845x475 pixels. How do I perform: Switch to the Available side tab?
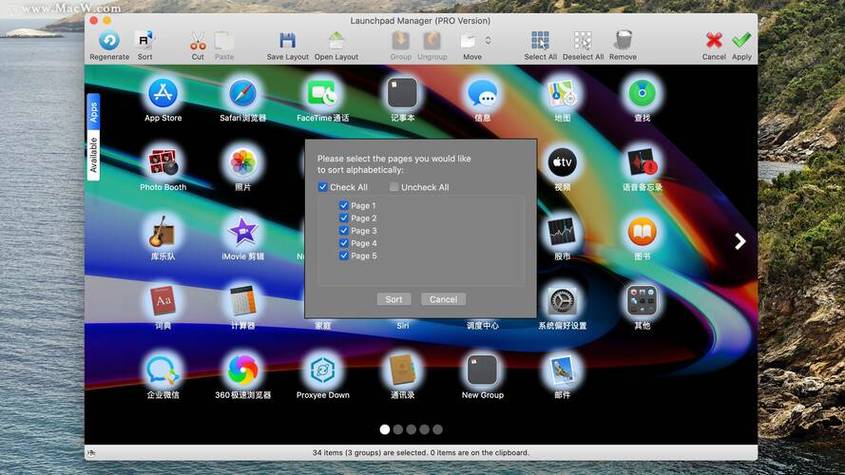click(x=93, y=155)
